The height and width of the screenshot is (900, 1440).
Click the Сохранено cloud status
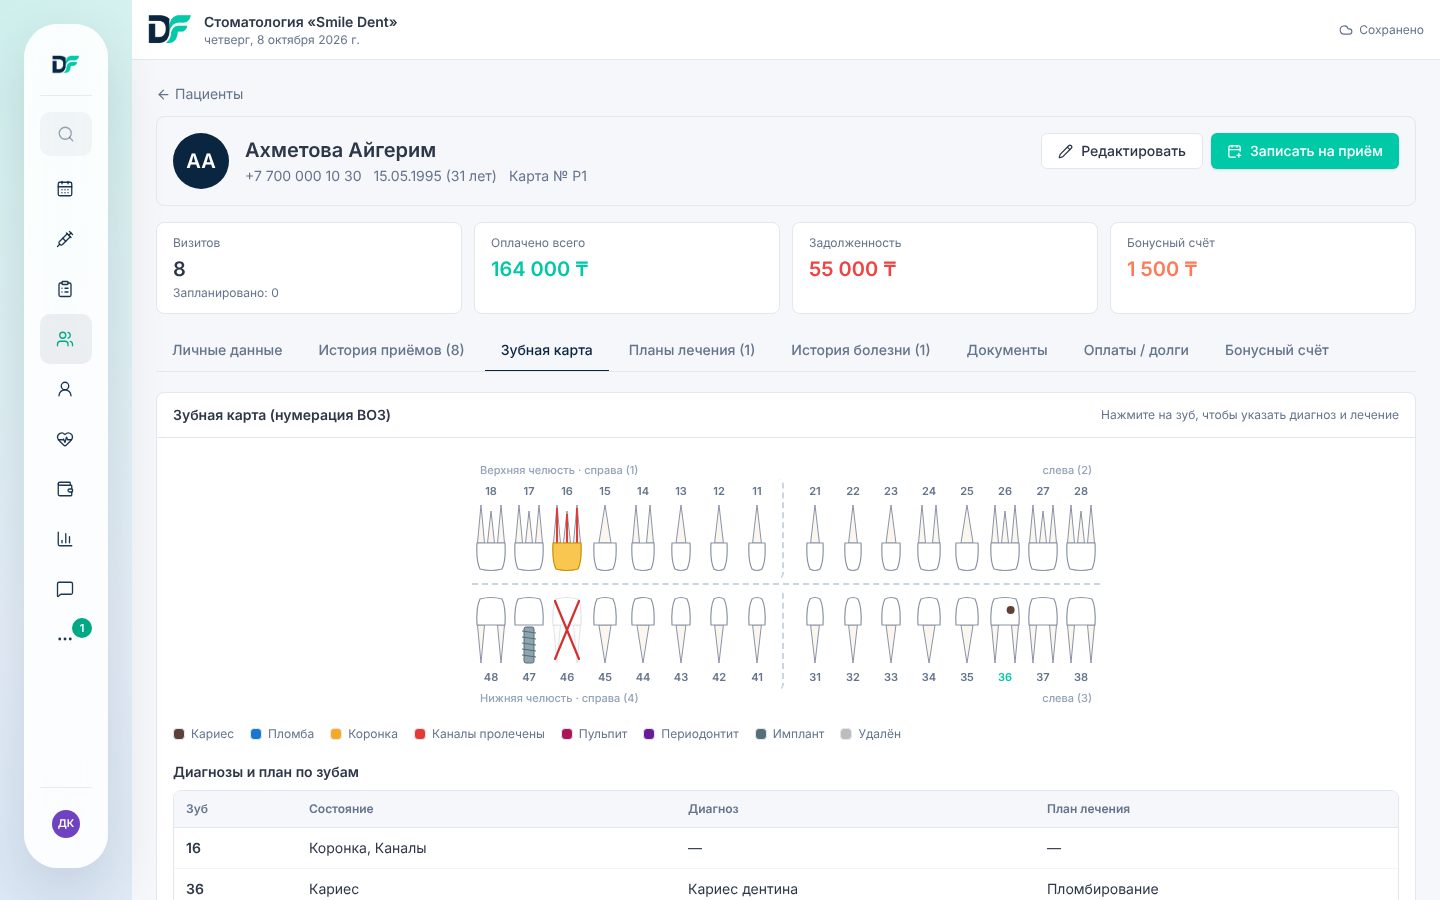point(1381,30)
